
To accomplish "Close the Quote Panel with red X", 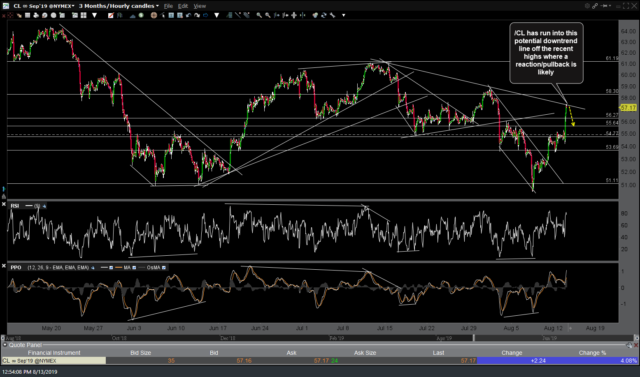I will point(636,345).
